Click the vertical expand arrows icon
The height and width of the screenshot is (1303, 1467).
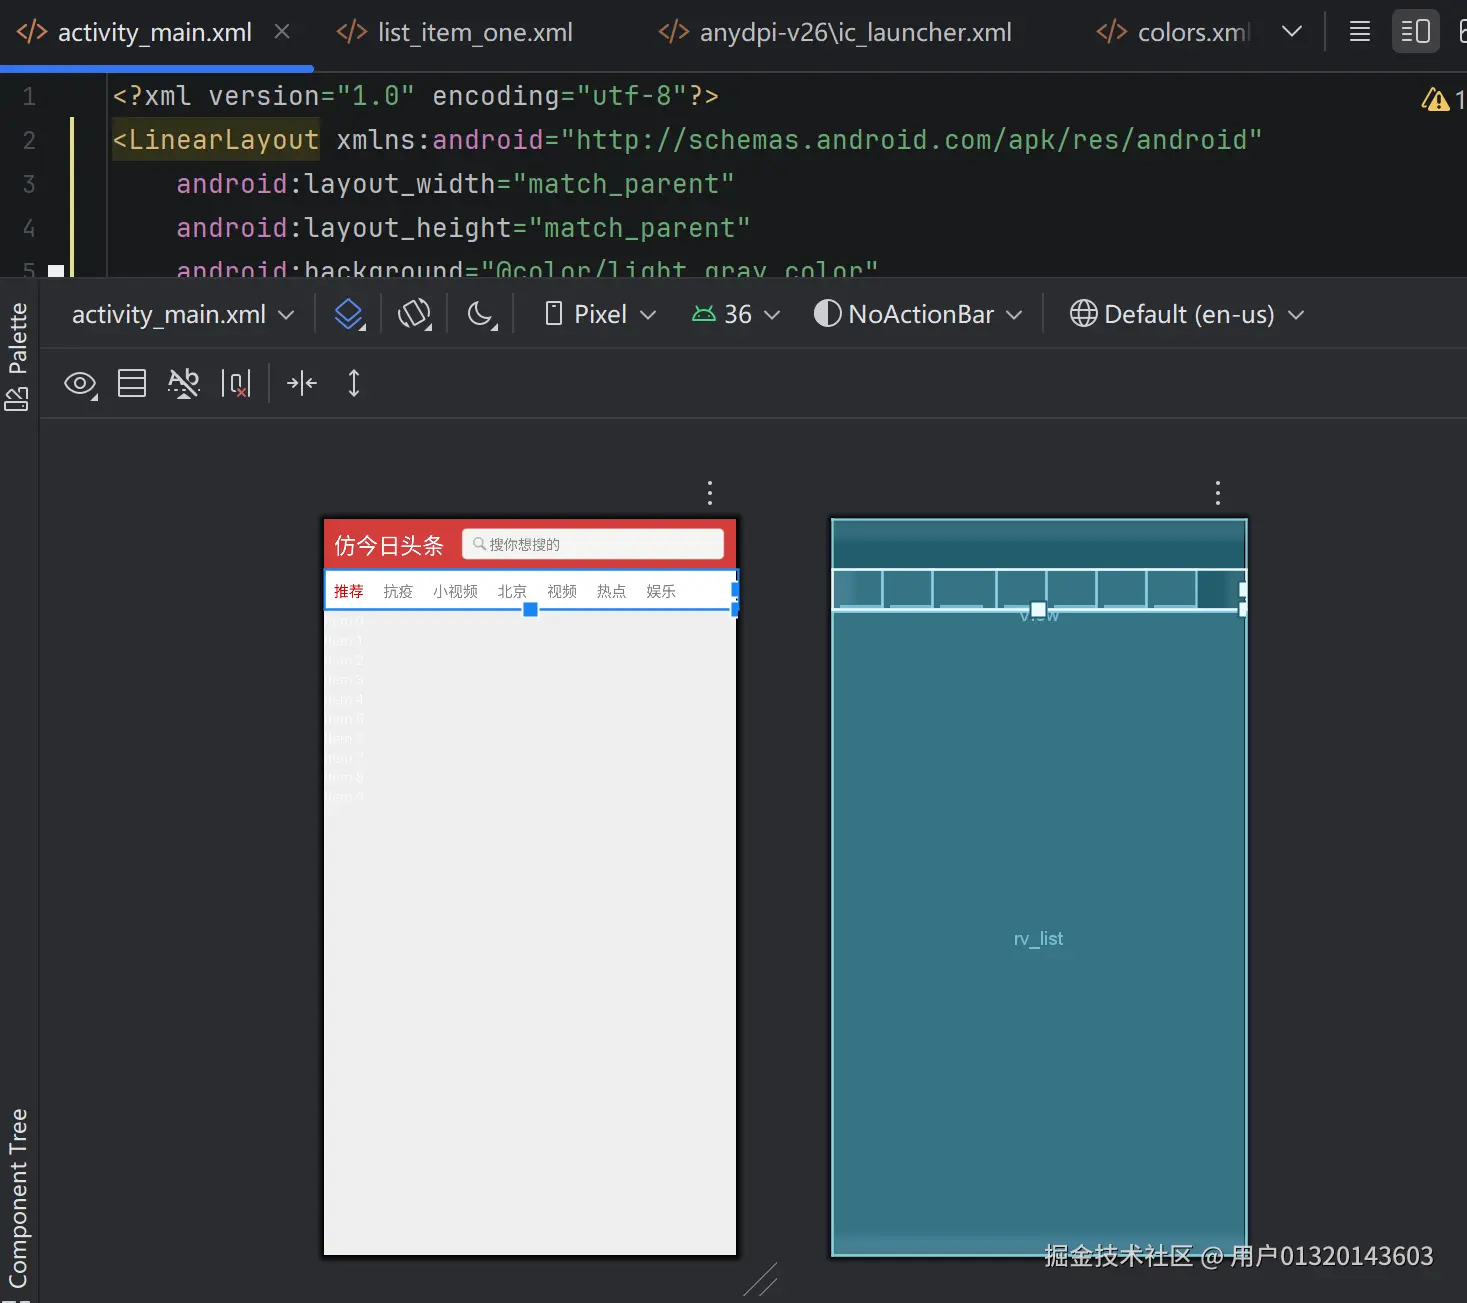tap(354, 383)
